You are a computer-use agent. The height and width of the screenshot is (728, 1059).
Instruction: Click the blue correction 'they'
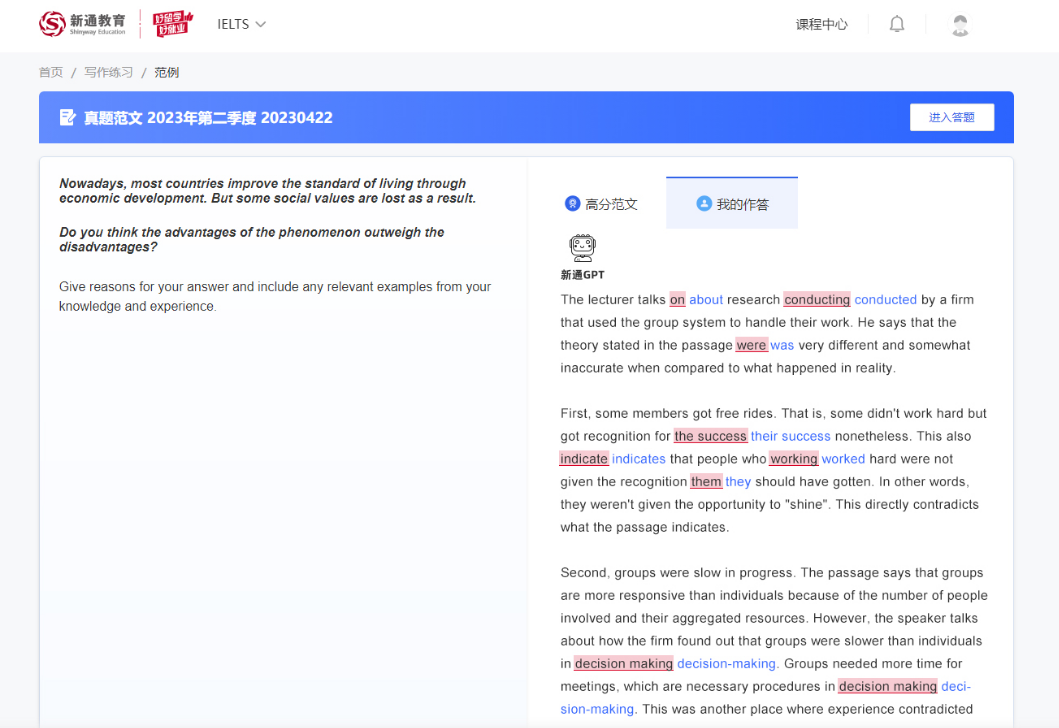[738, 482]
